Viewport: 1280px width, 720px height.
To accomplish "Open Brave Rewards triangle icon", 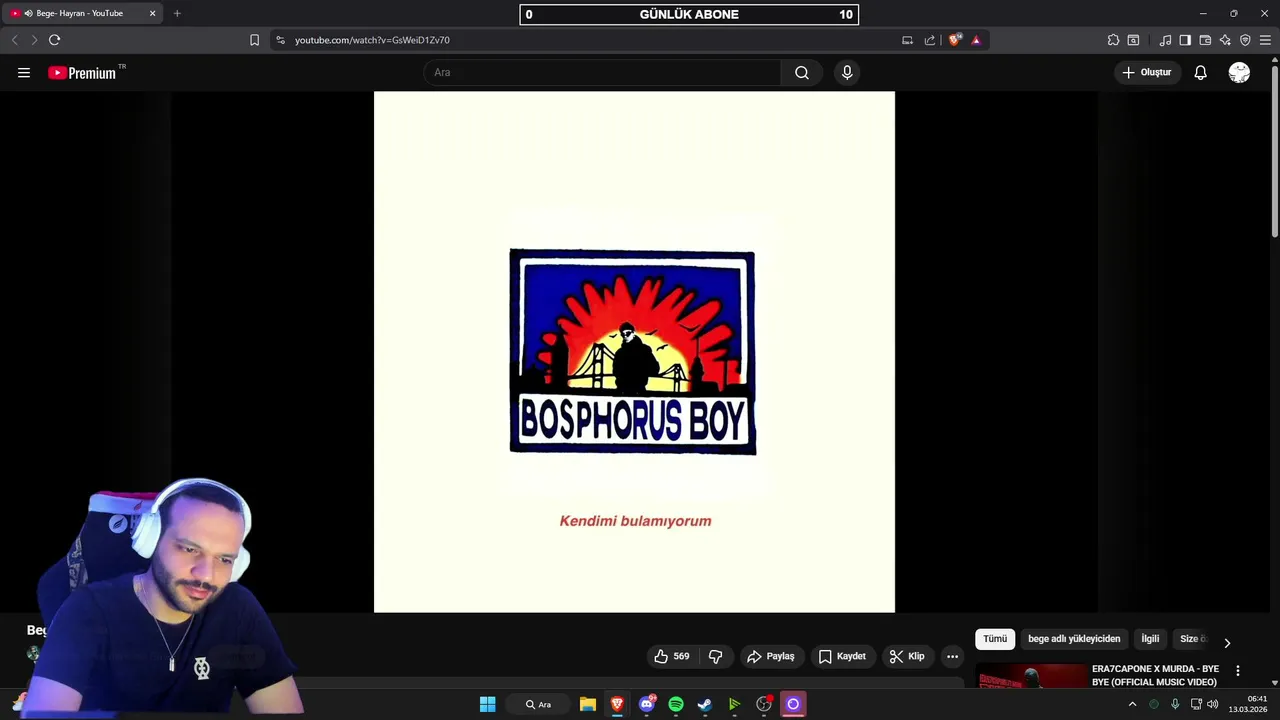I will 976,40.
